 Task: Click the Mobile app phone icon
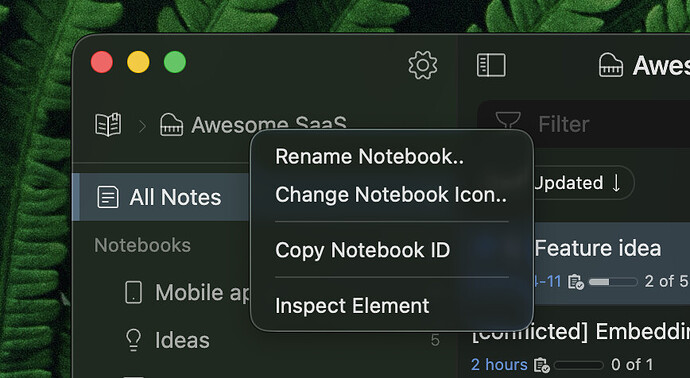pos(133,293)
